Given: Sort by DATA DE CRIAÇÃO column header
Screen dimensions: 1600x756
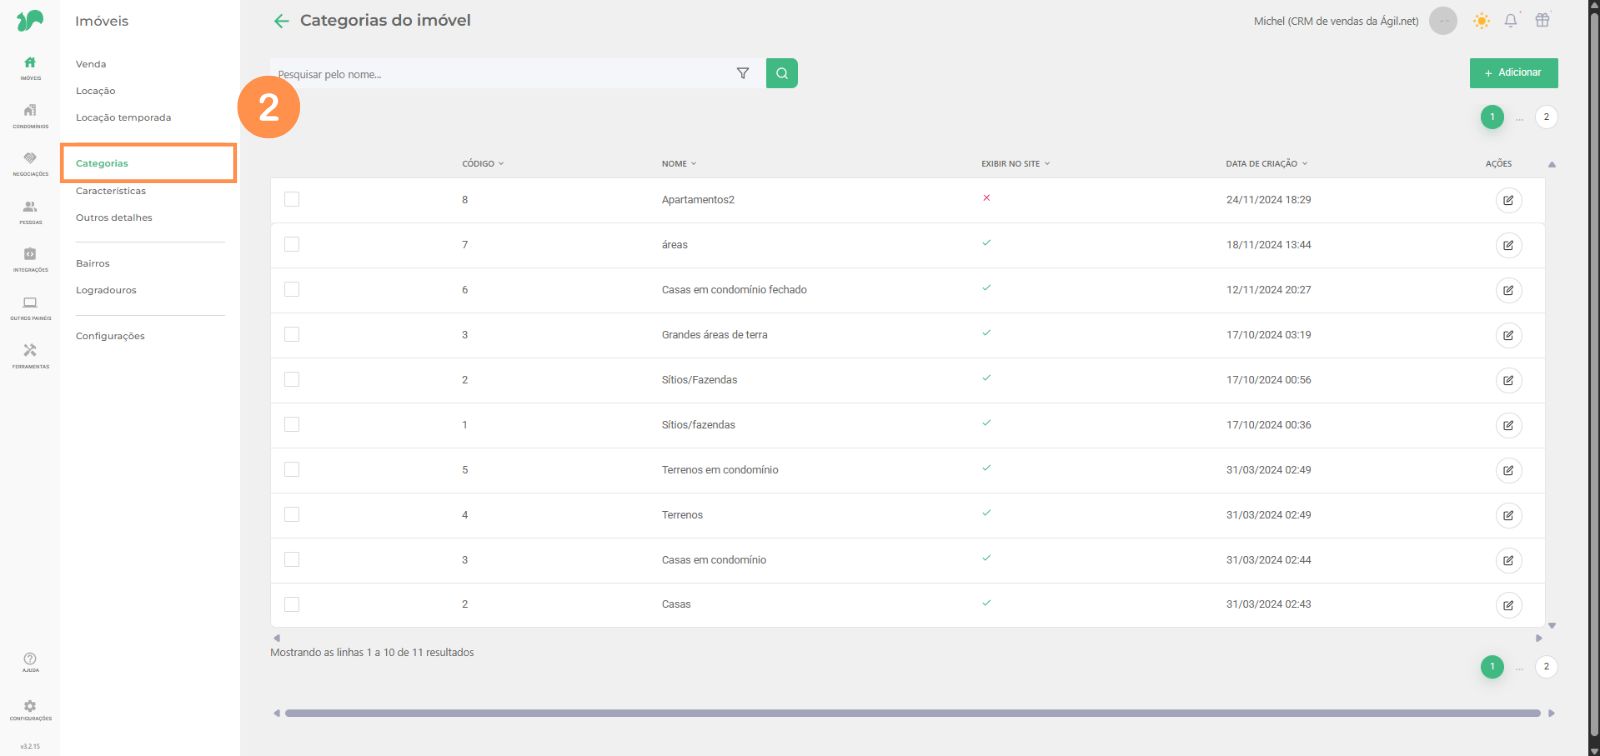Looking at the screenshot, I should 1265,164.
